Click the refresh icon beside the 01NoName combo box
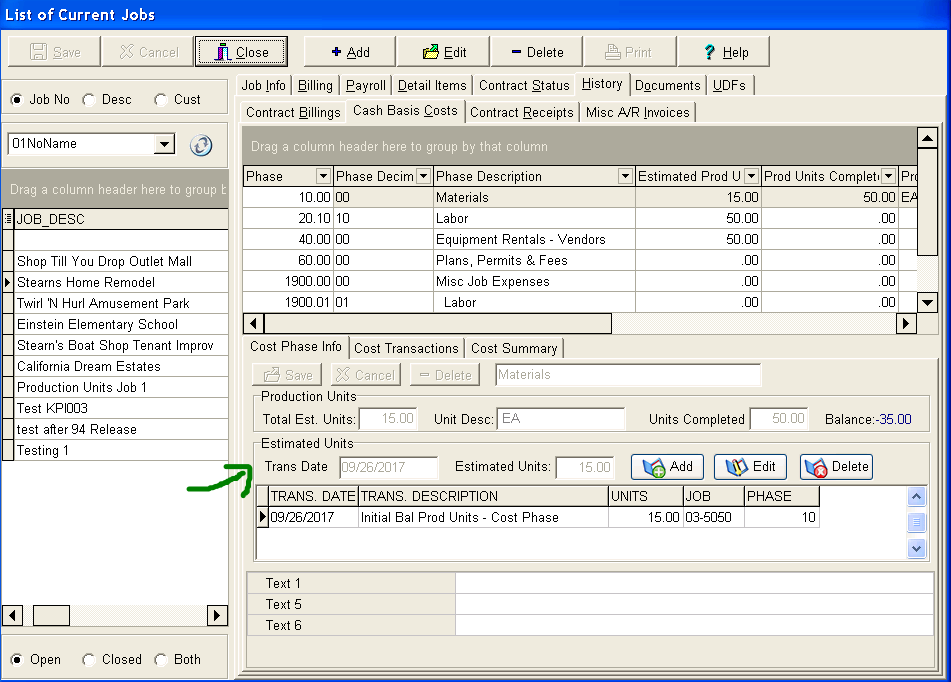 click(x=201, y=145)
